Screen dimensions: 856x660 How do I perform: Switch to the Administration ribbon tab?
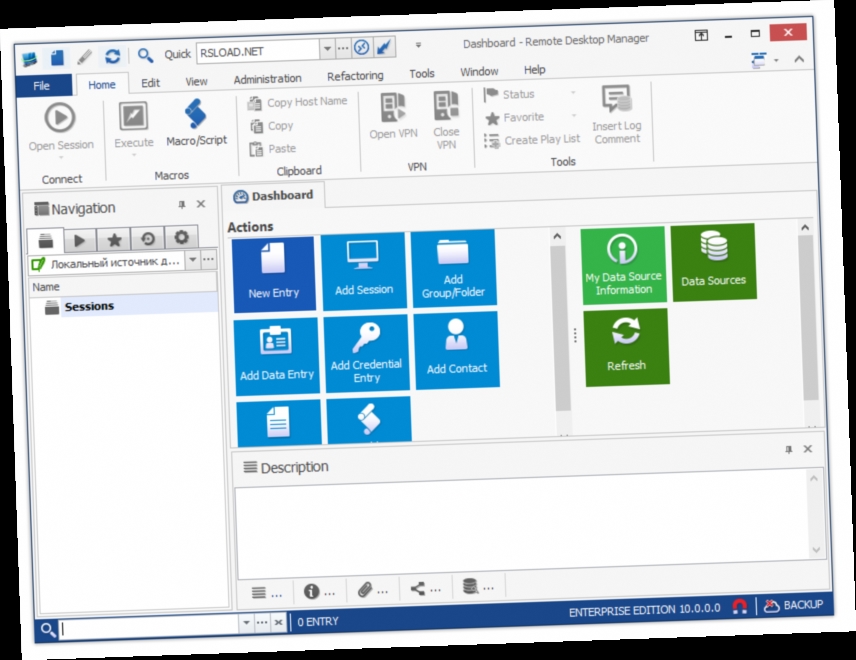(x=268, y=79)
